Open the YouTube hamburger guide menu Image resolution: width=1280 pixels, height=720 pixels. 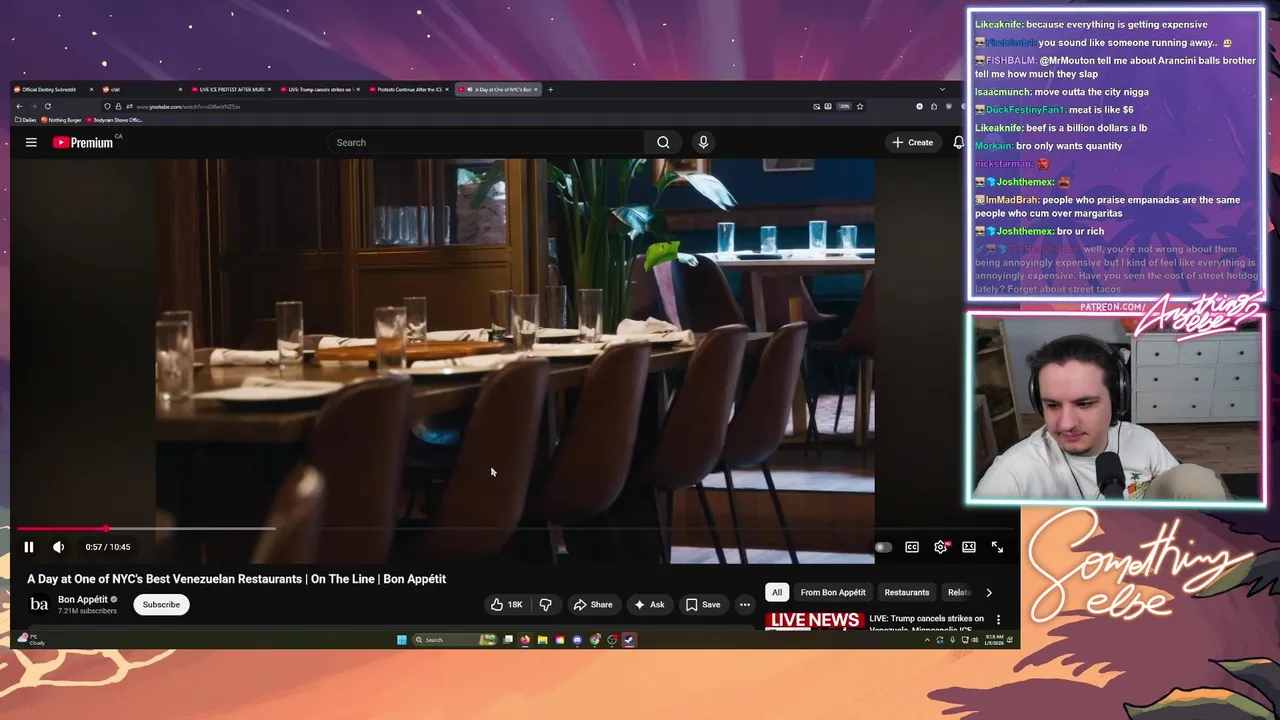pos(31,142)
